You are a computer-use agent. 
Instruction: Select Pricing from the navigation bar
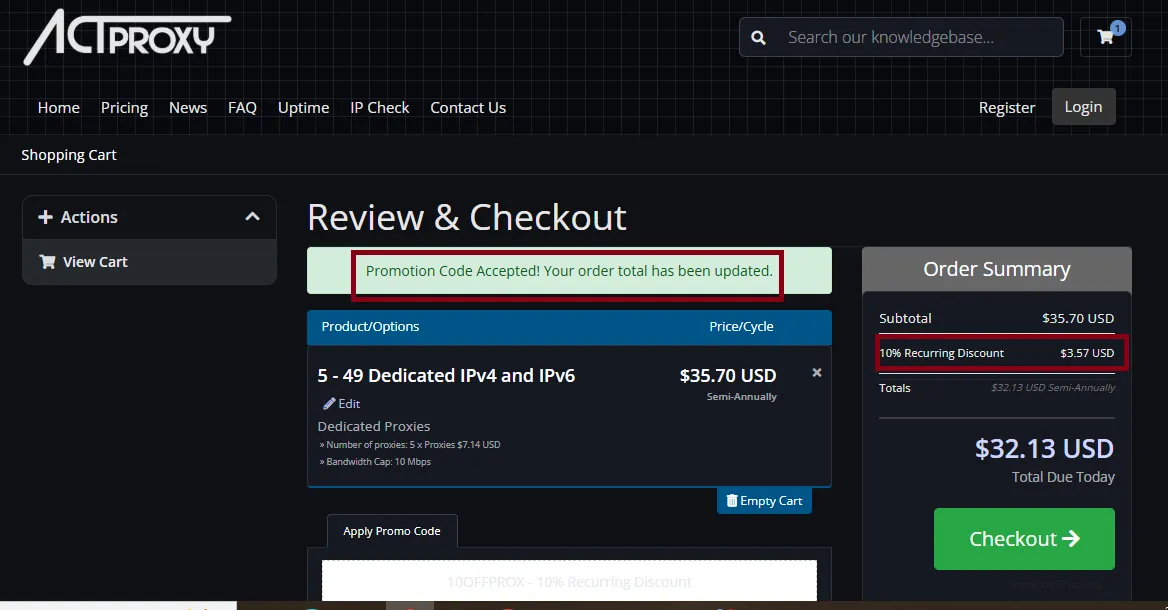[124, 107]
